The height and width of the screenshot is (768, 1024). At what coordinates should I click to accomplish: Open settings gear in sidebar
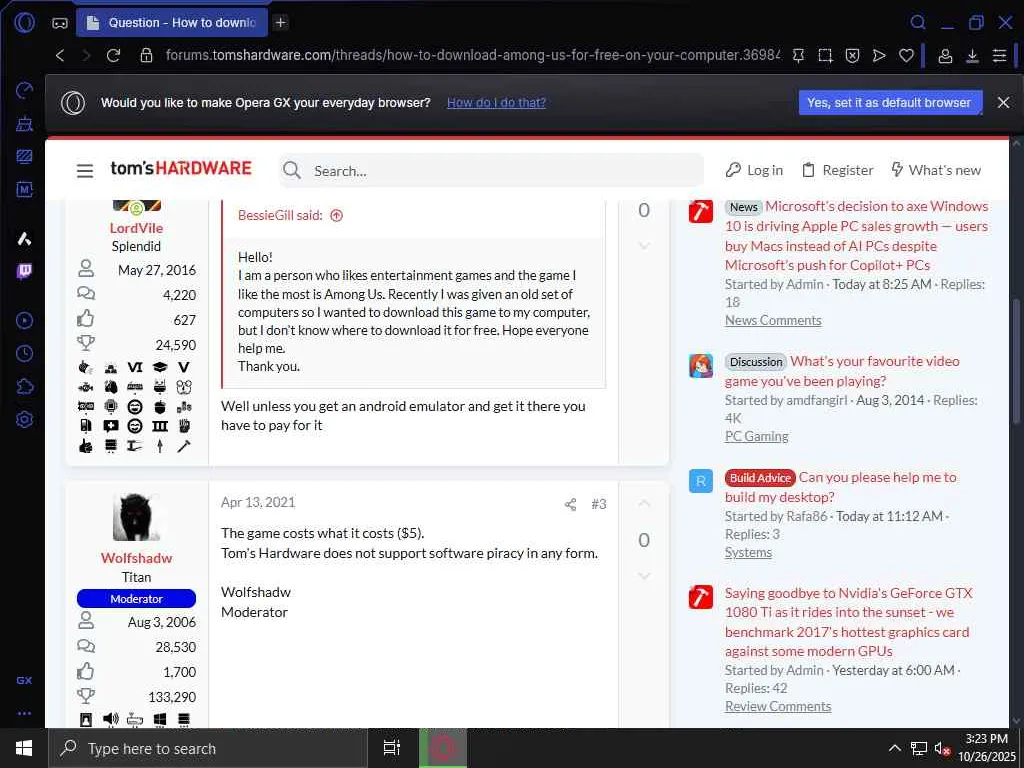(24, 419)
